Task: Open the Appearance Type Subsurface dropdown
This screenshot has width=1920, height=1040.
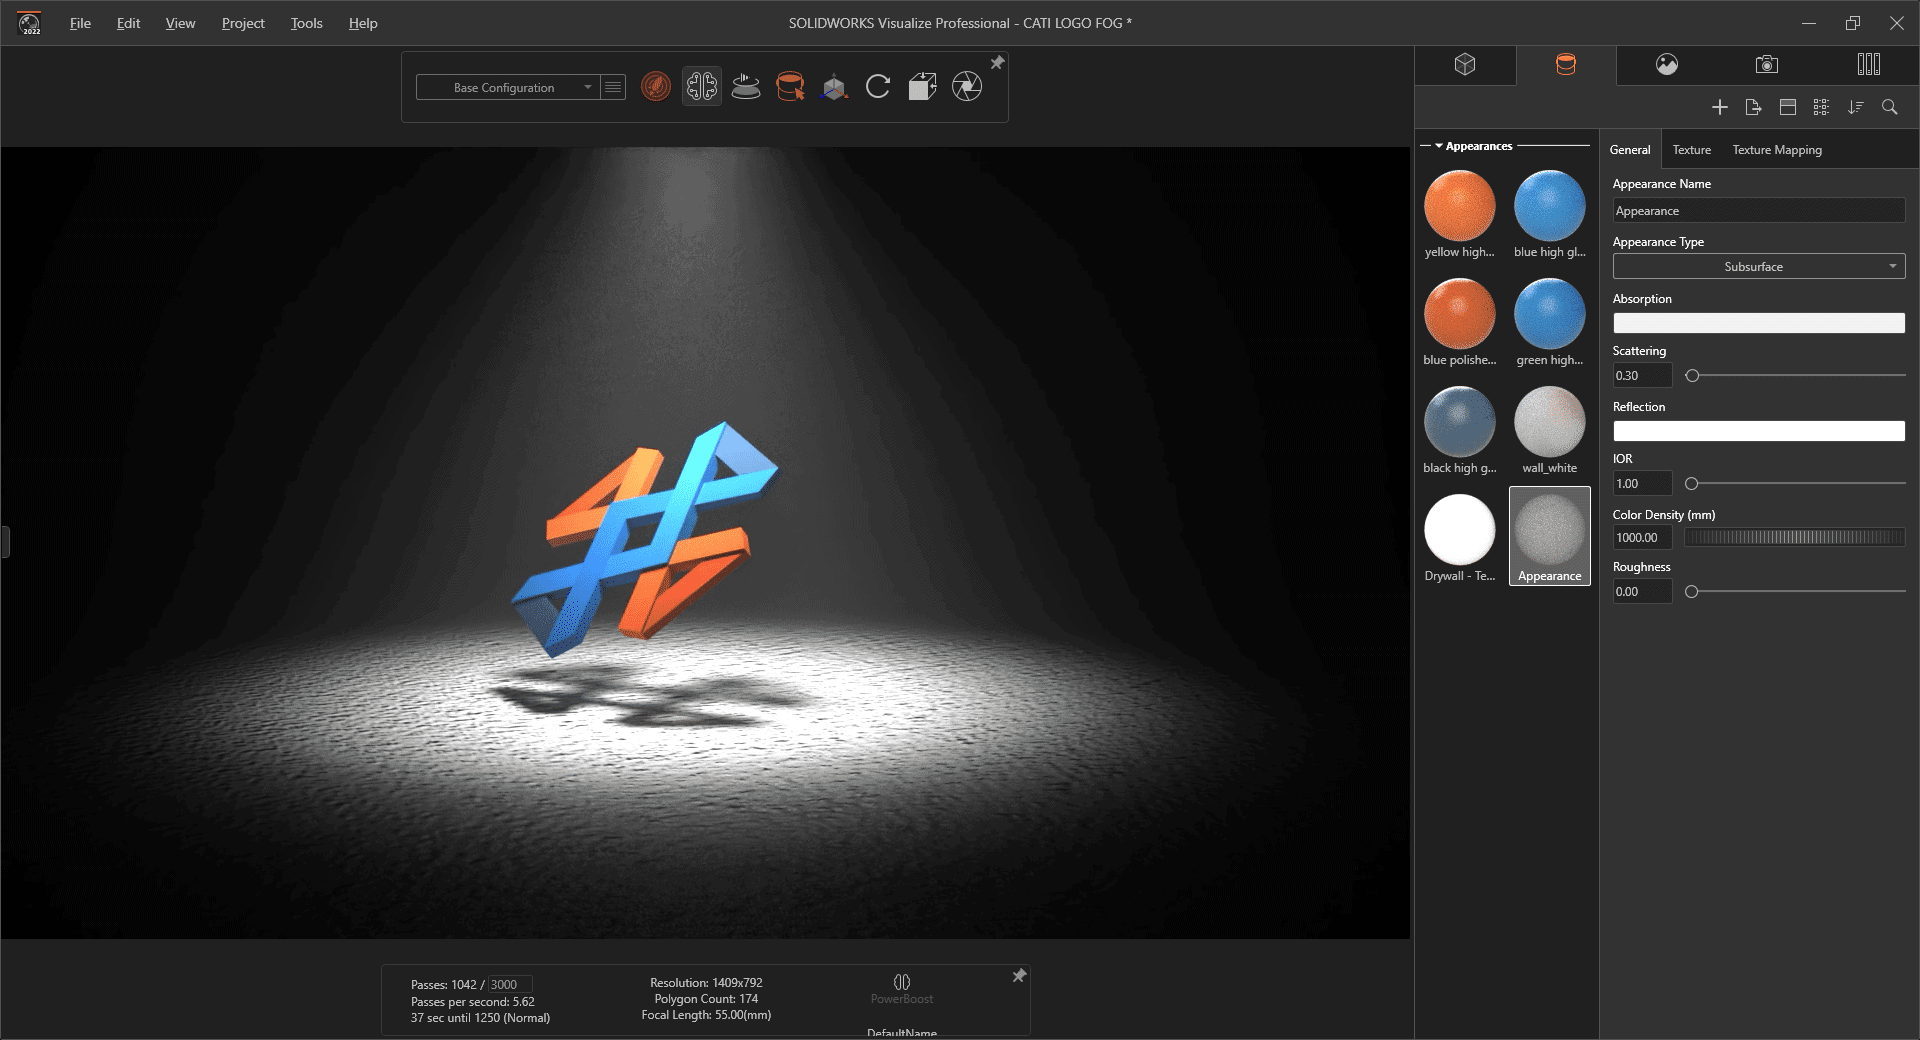Action: pos(1758,267)
